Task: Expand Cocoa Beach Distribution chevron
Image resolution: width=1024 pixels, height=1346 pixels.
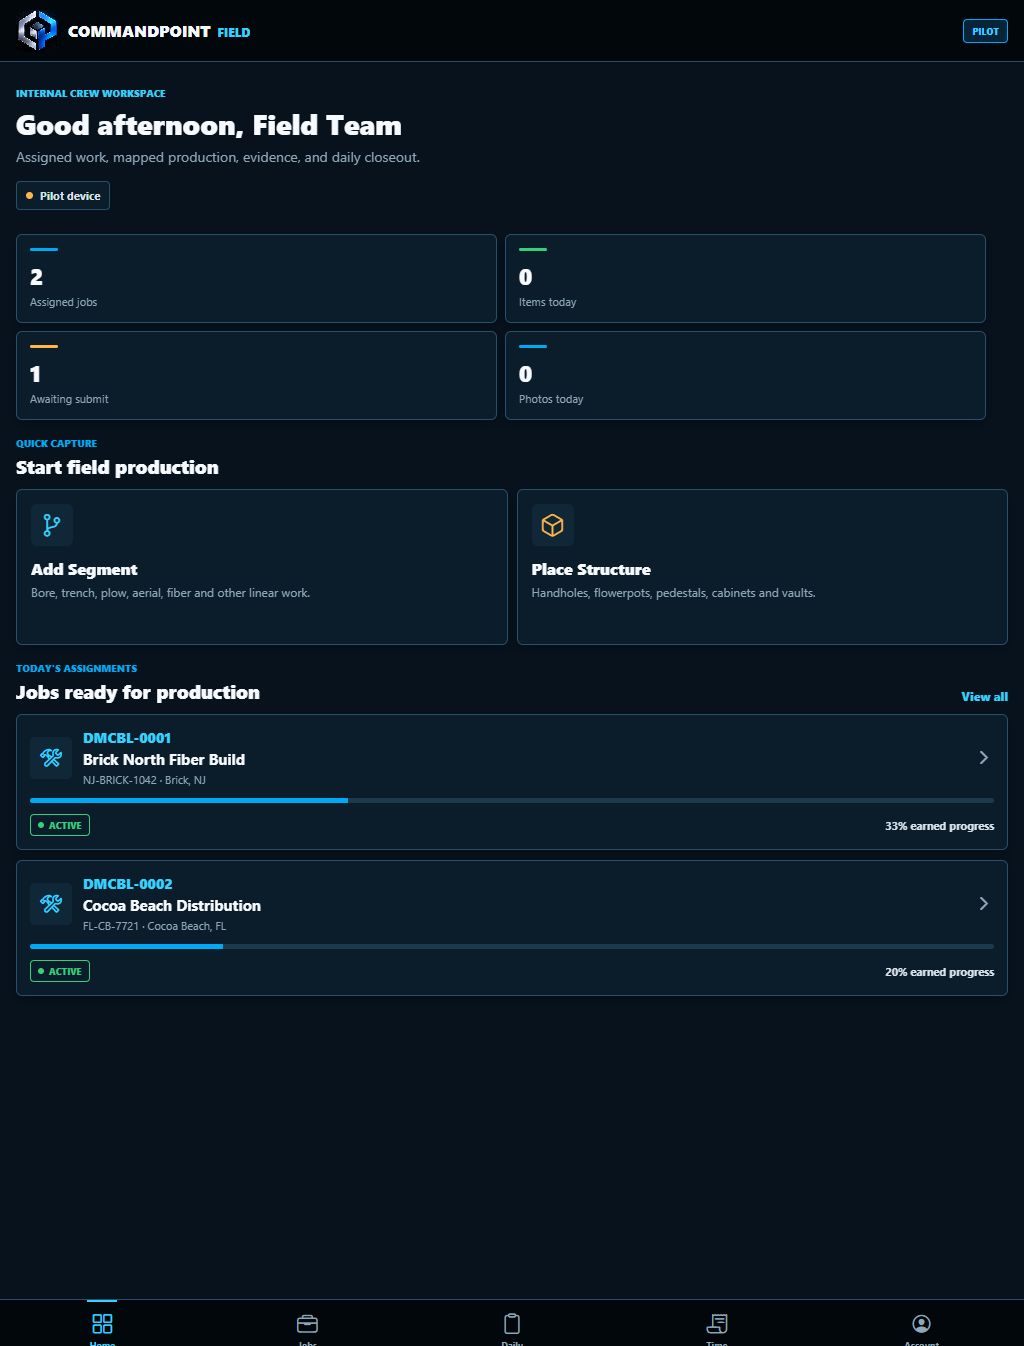Action: (984, 904)
